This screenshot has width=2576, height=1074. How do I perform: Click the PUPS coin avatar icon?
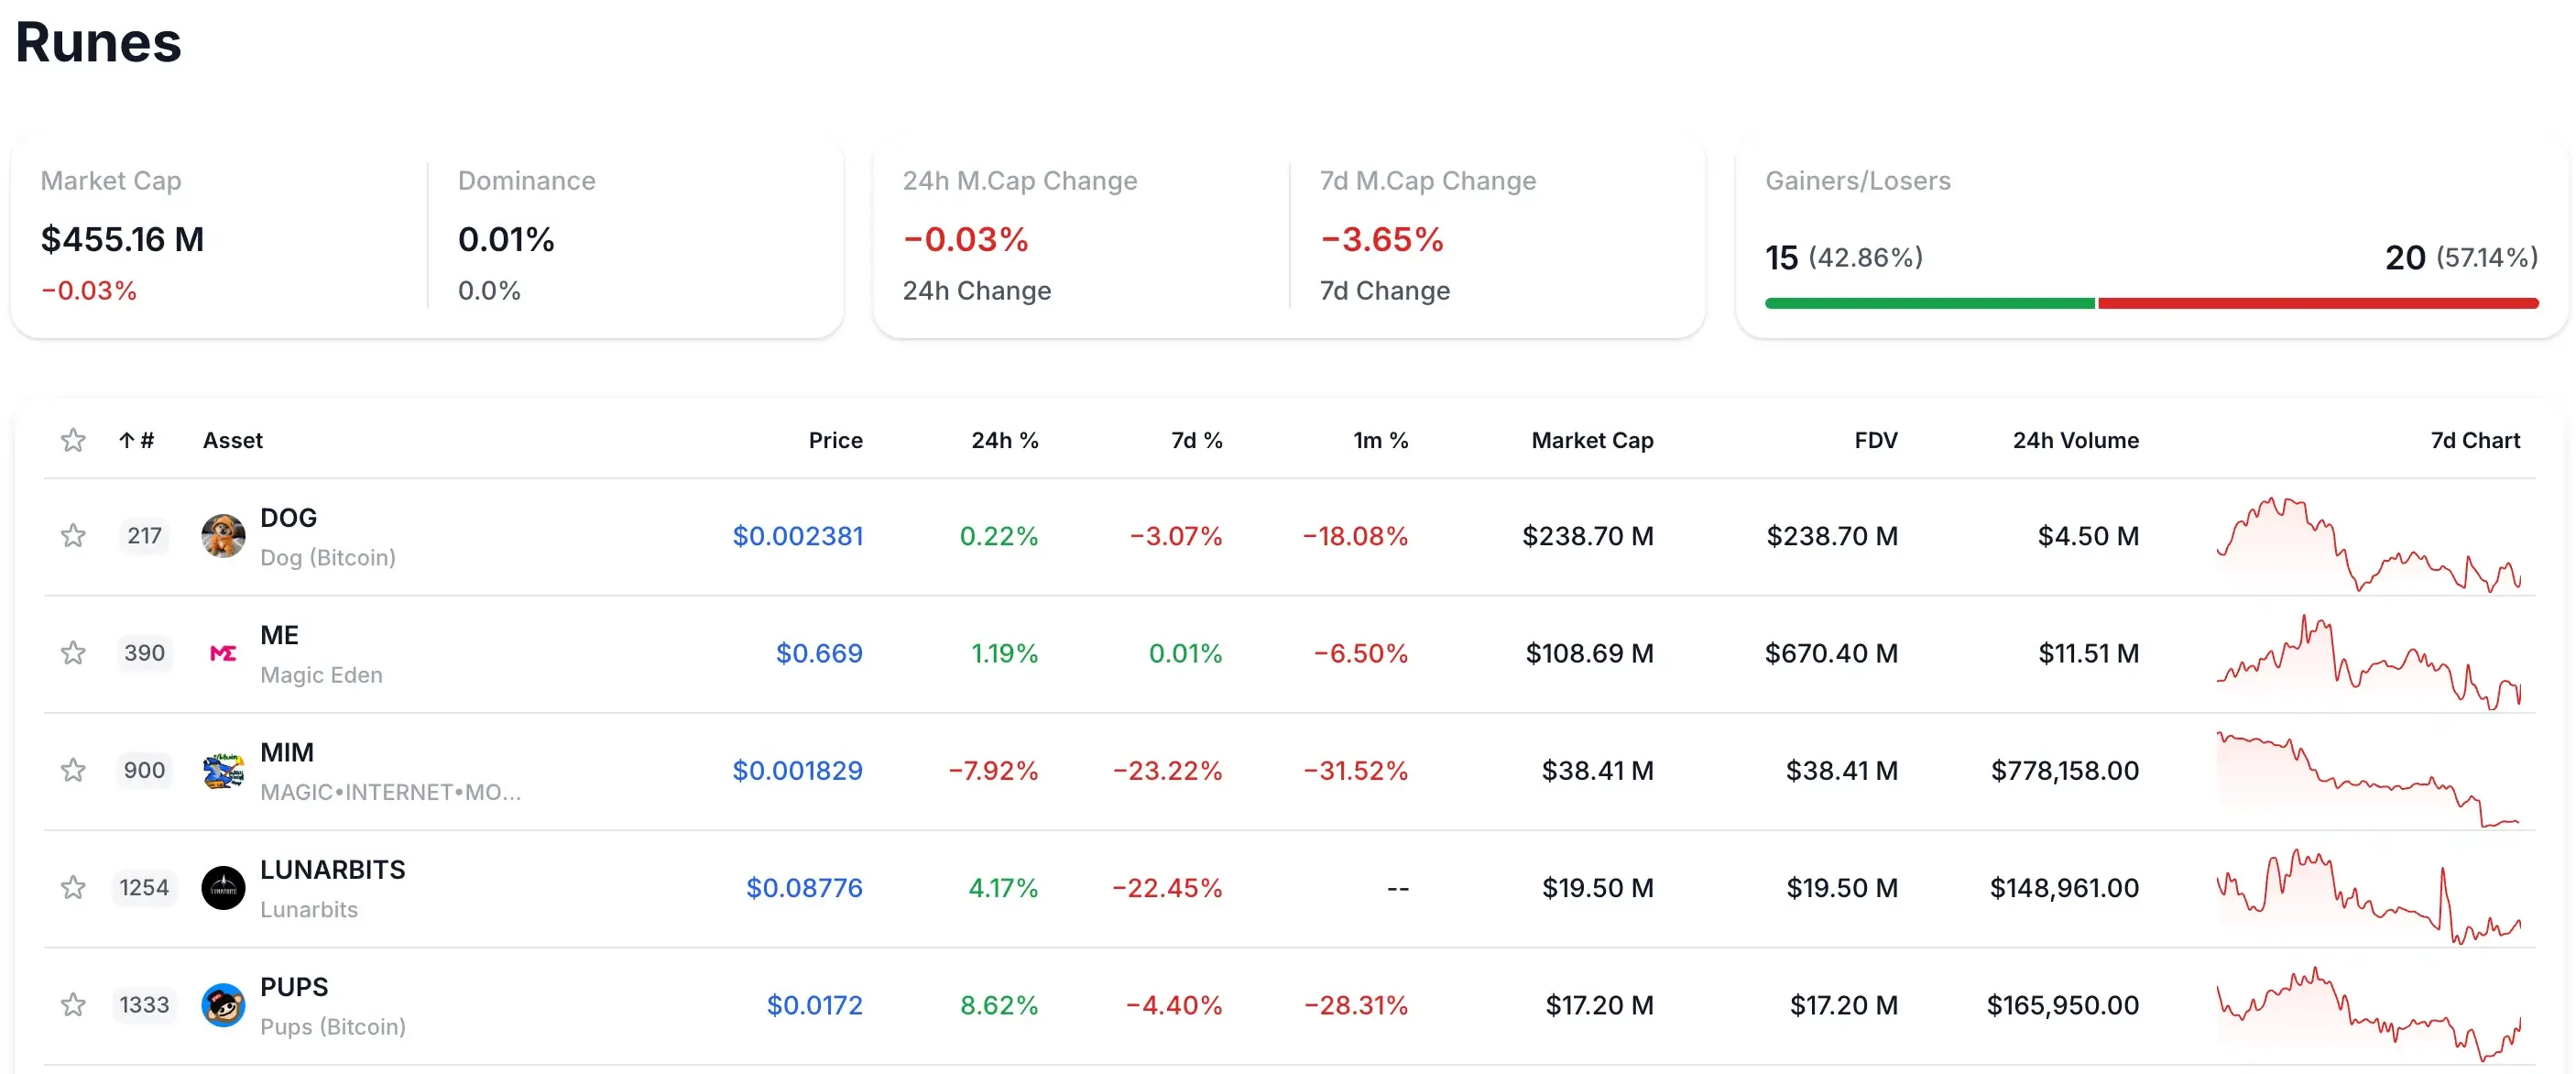(x=223, y=1005)
